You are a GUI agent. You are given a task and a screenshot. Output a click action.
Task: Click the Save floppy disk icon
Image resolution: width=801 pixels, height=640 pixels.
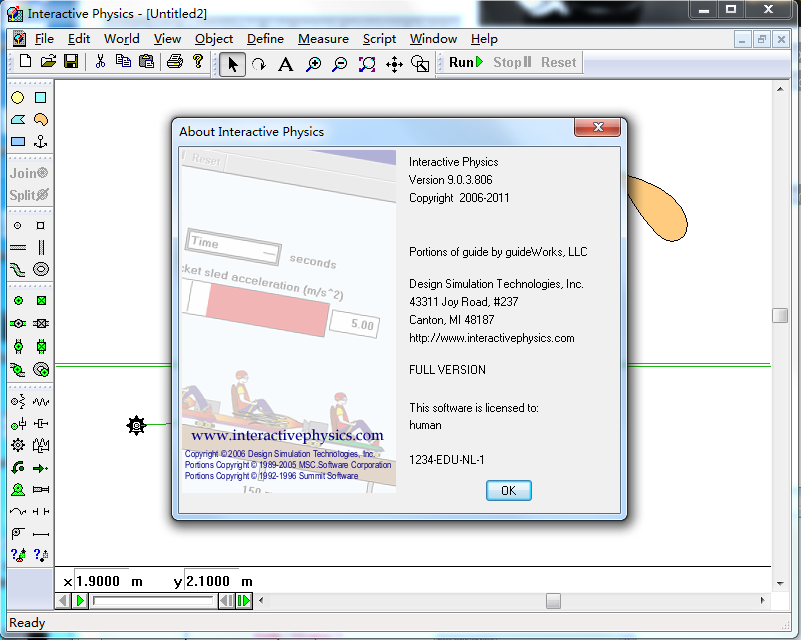tap(70, 62)
